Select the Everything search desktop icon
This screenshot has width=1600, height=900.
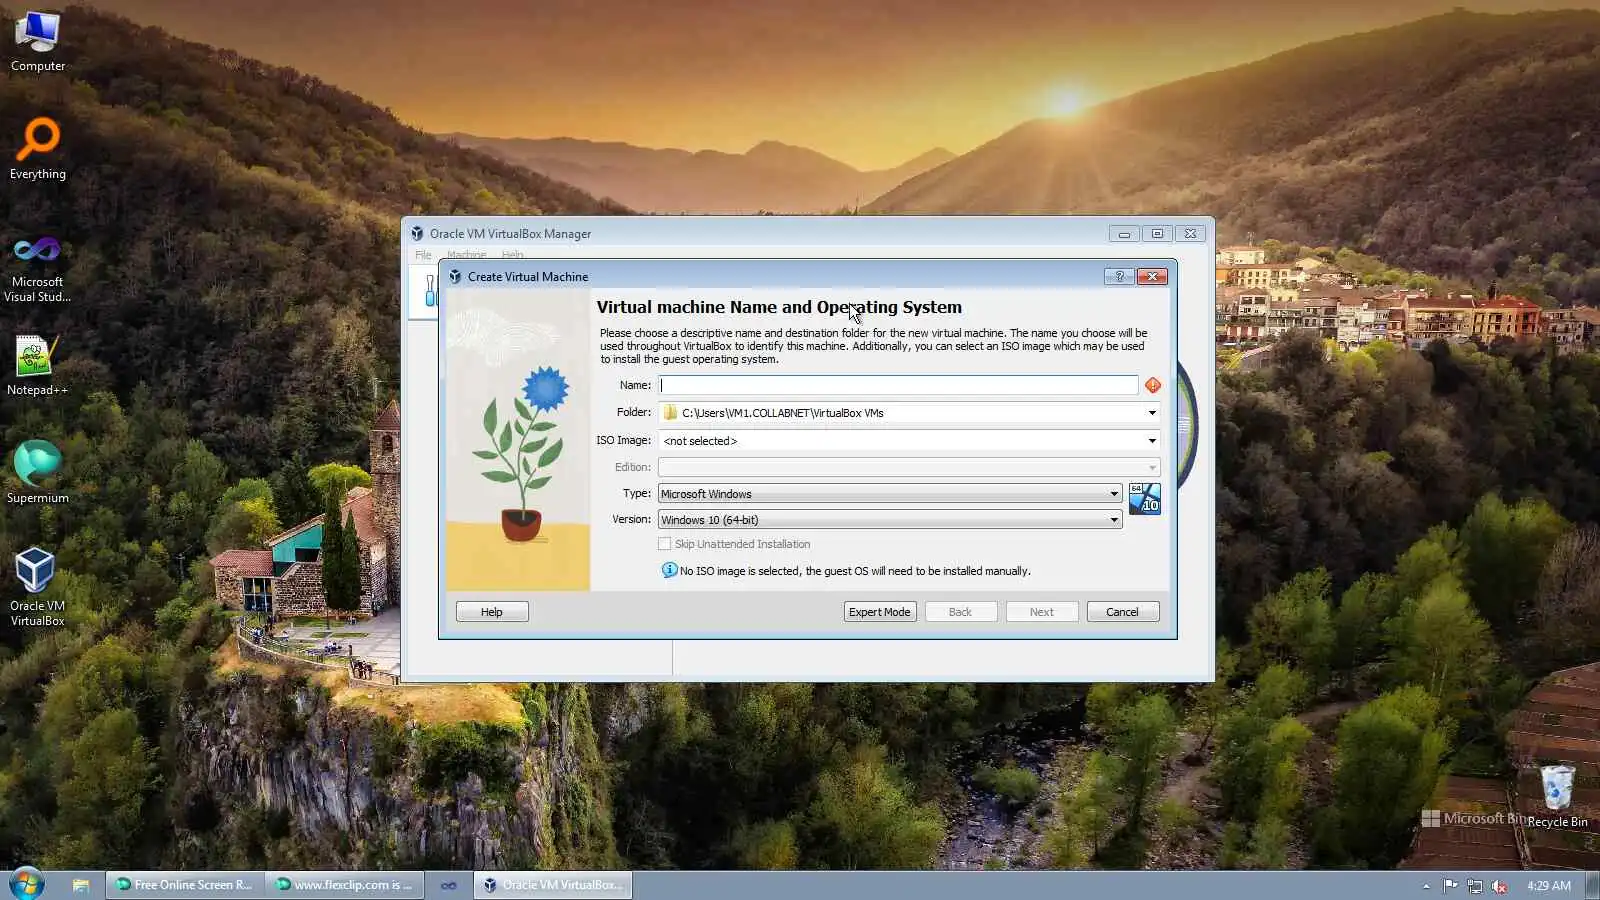click(38, 149)
